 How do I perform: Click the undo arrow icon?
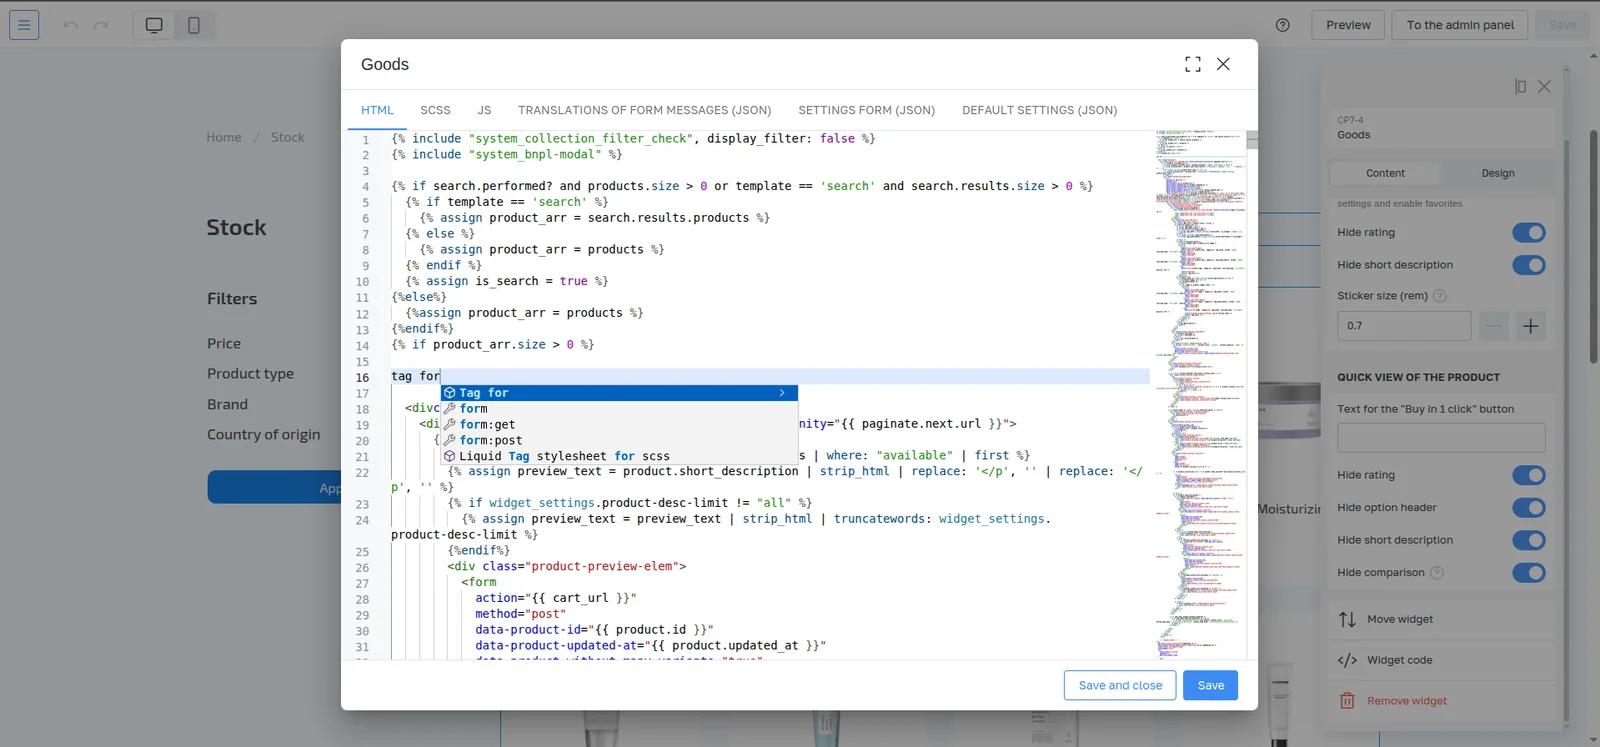point(70,25)
